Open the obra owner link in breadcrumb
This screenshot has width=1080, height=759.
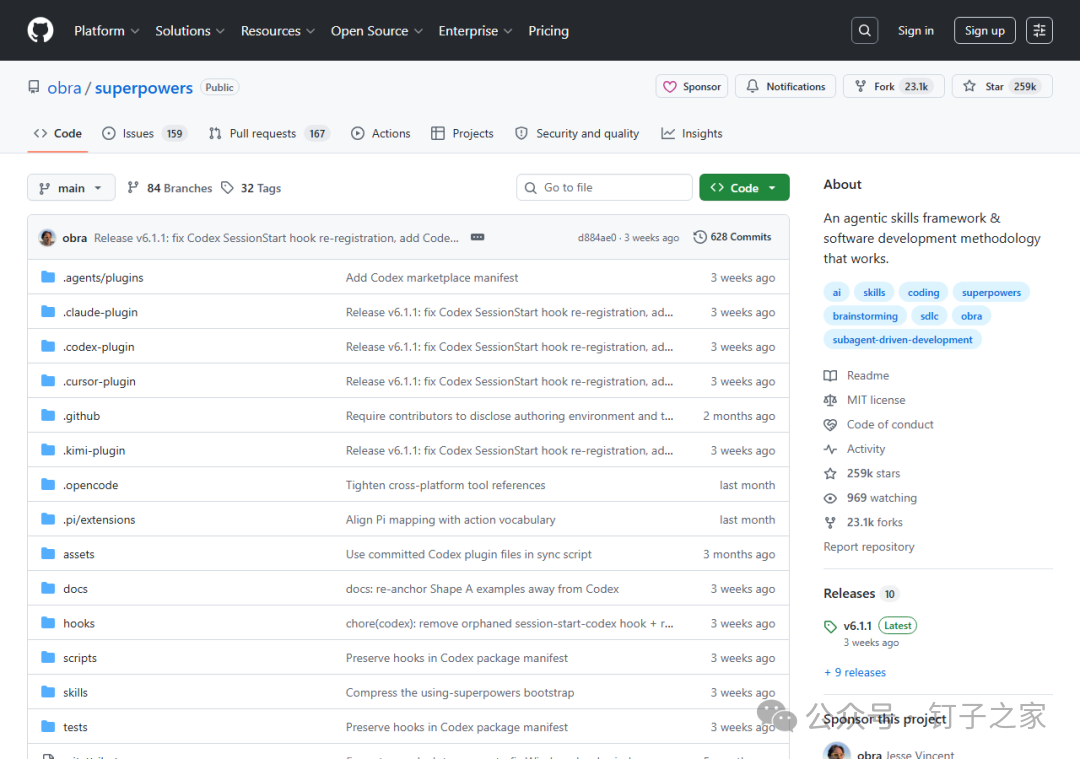pos(64,88)
